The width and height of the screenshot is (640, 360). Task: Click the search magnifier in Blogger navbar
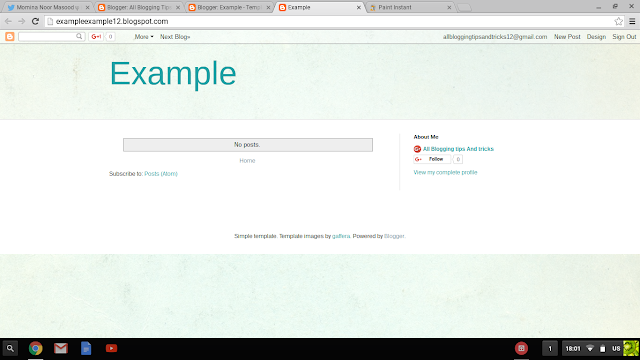(x=79, y=36)
